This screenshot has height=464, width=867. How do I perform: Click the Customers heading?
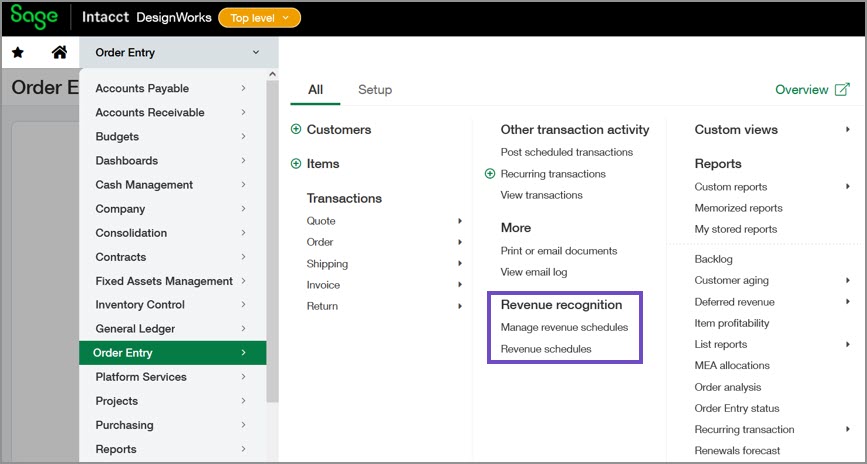click(339, 129)
